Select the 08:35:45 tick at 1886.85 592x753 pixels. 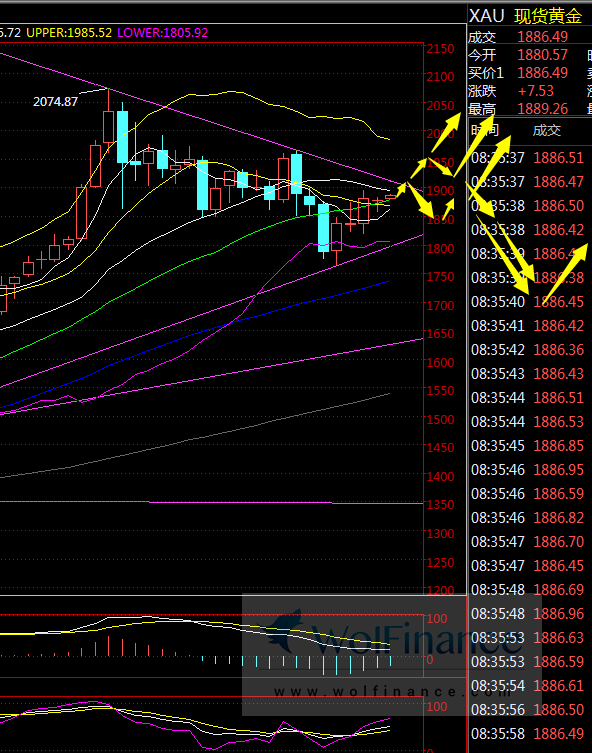click(527, 446)
